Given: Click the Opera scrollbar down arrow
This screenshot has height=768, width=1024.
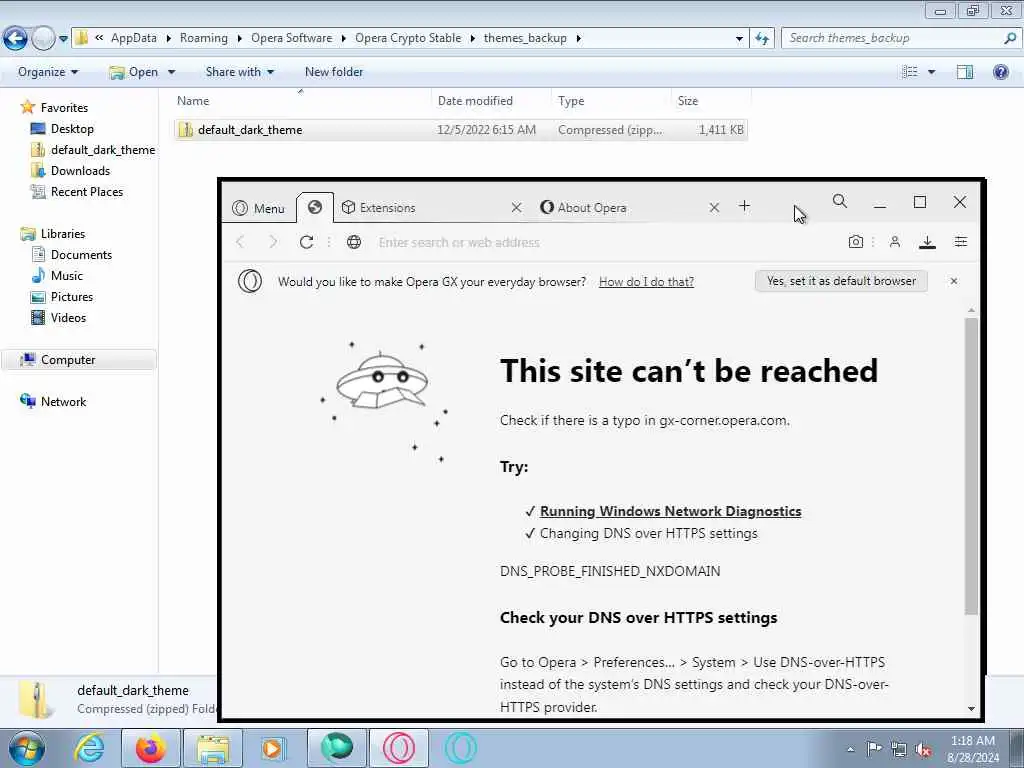Looking at the screenshot, I should tap(971, 709).
